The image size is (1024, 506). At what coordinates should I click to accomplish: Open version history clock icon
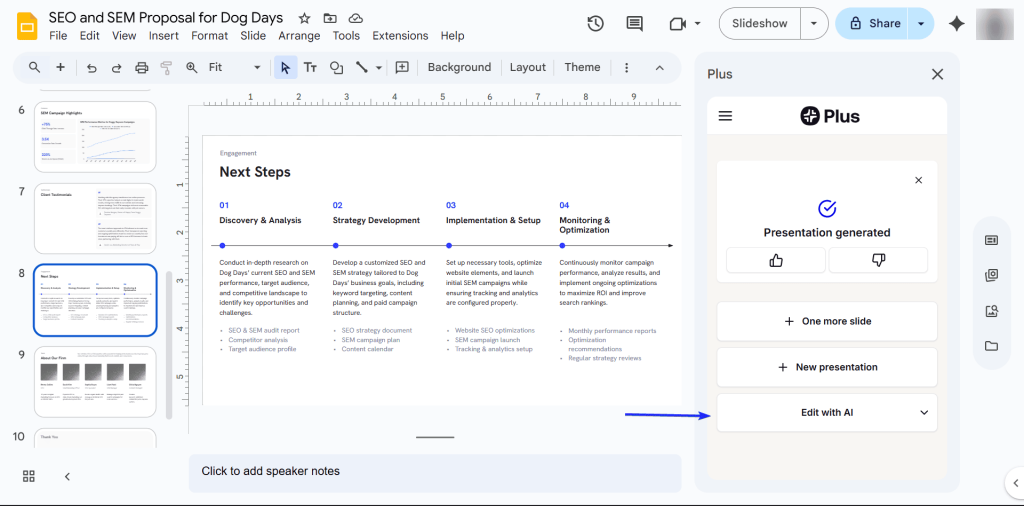click(595, 24)
